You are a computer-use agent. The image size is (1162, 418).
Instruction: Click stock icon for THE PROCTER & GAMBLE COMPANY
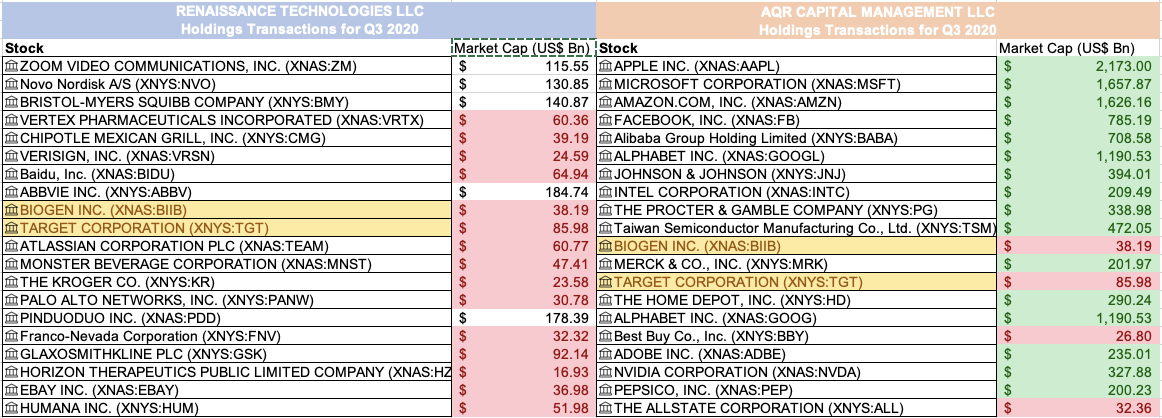click(605, 210)
